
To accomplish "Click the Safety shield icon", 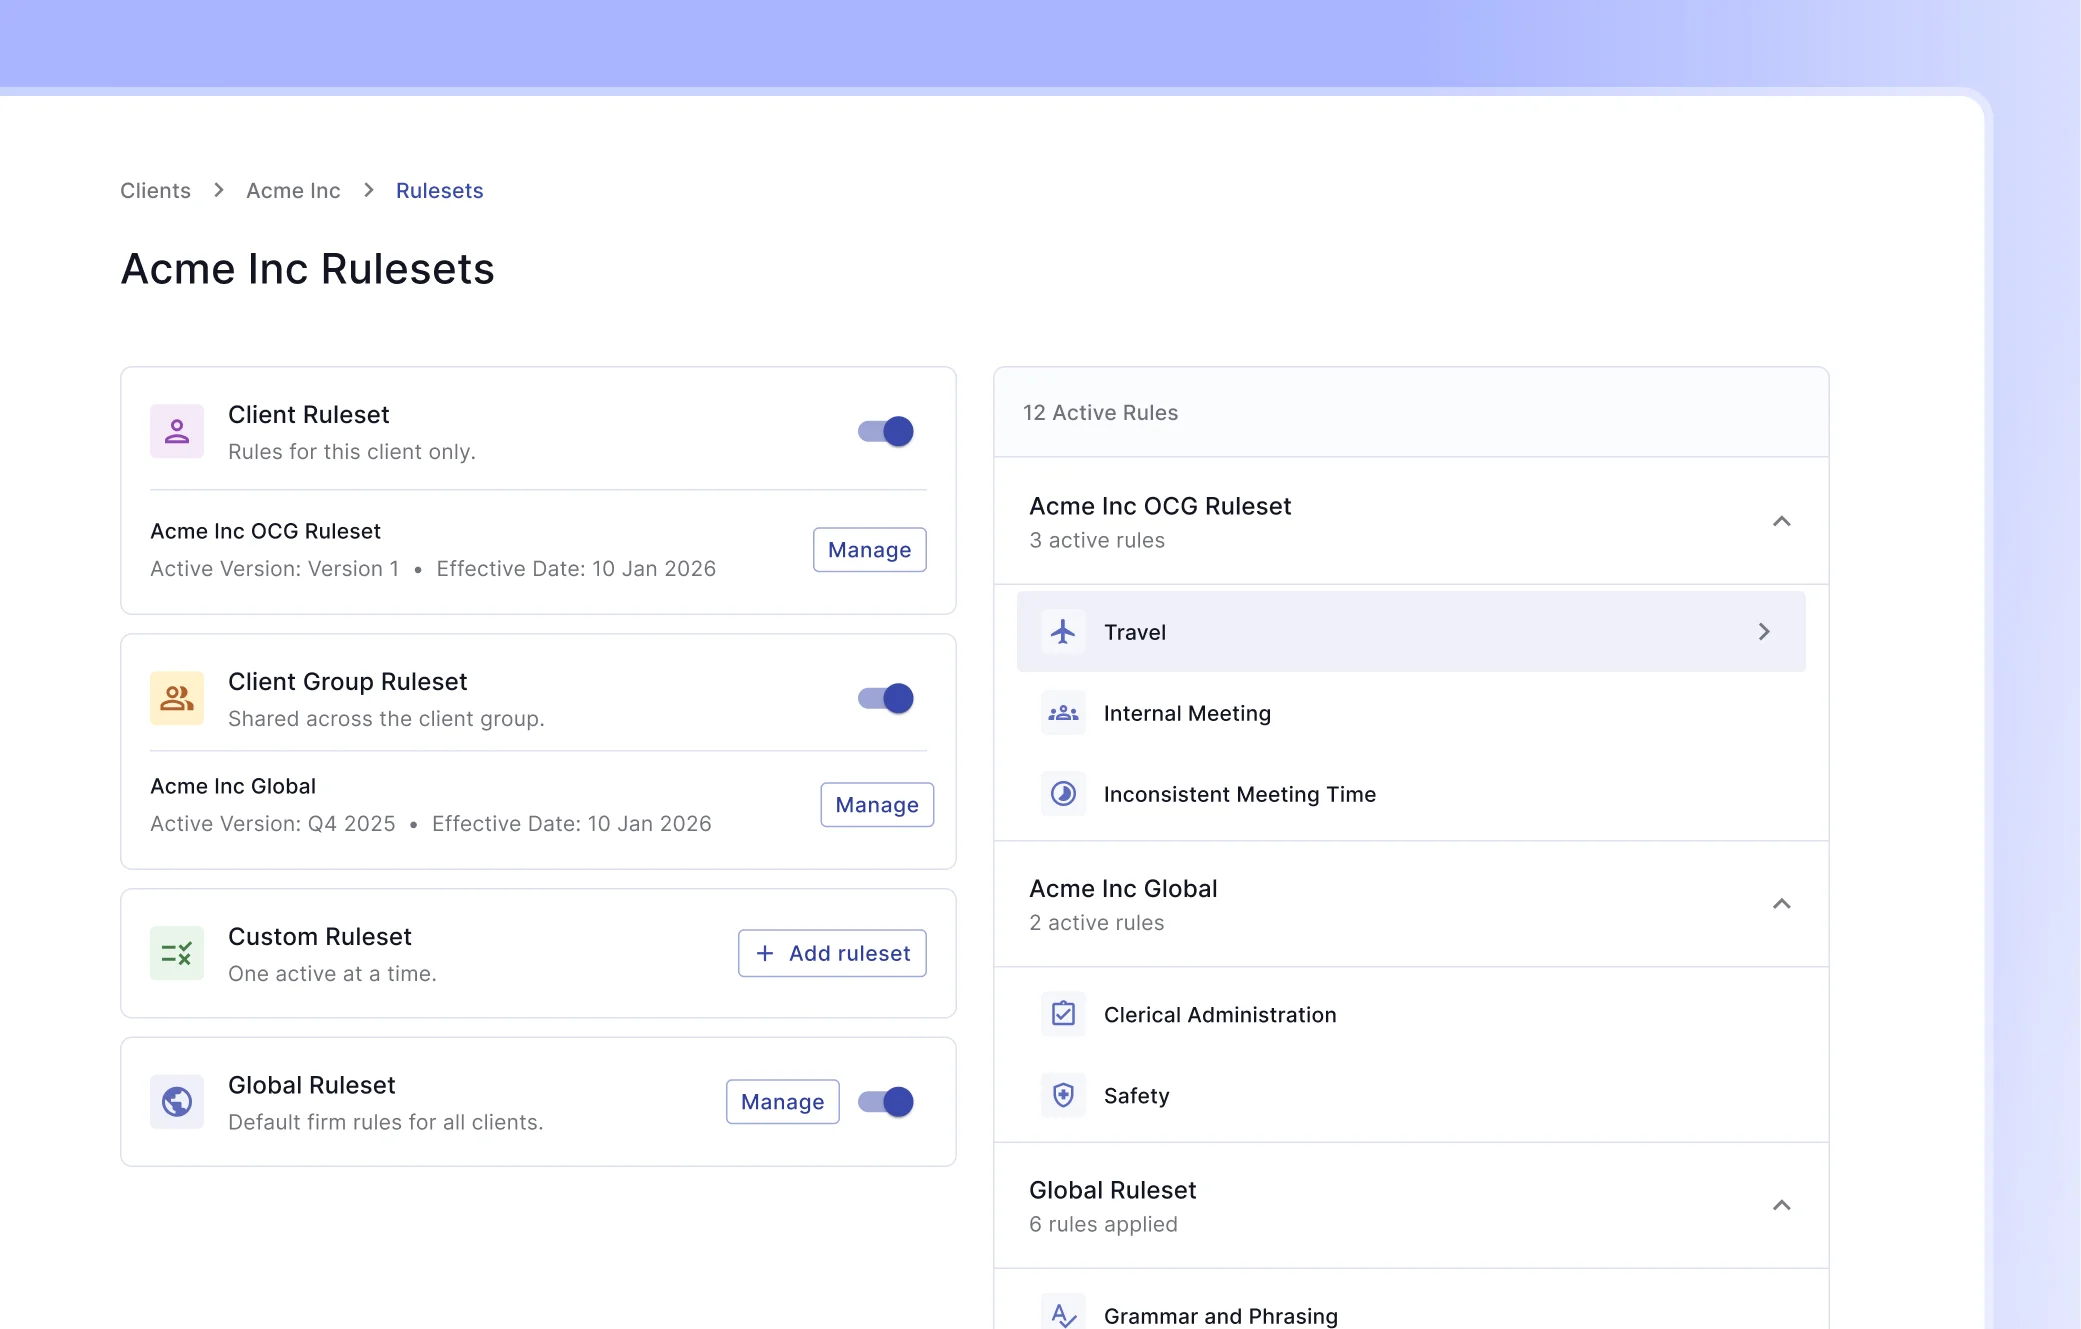I will [1063, 1095].
